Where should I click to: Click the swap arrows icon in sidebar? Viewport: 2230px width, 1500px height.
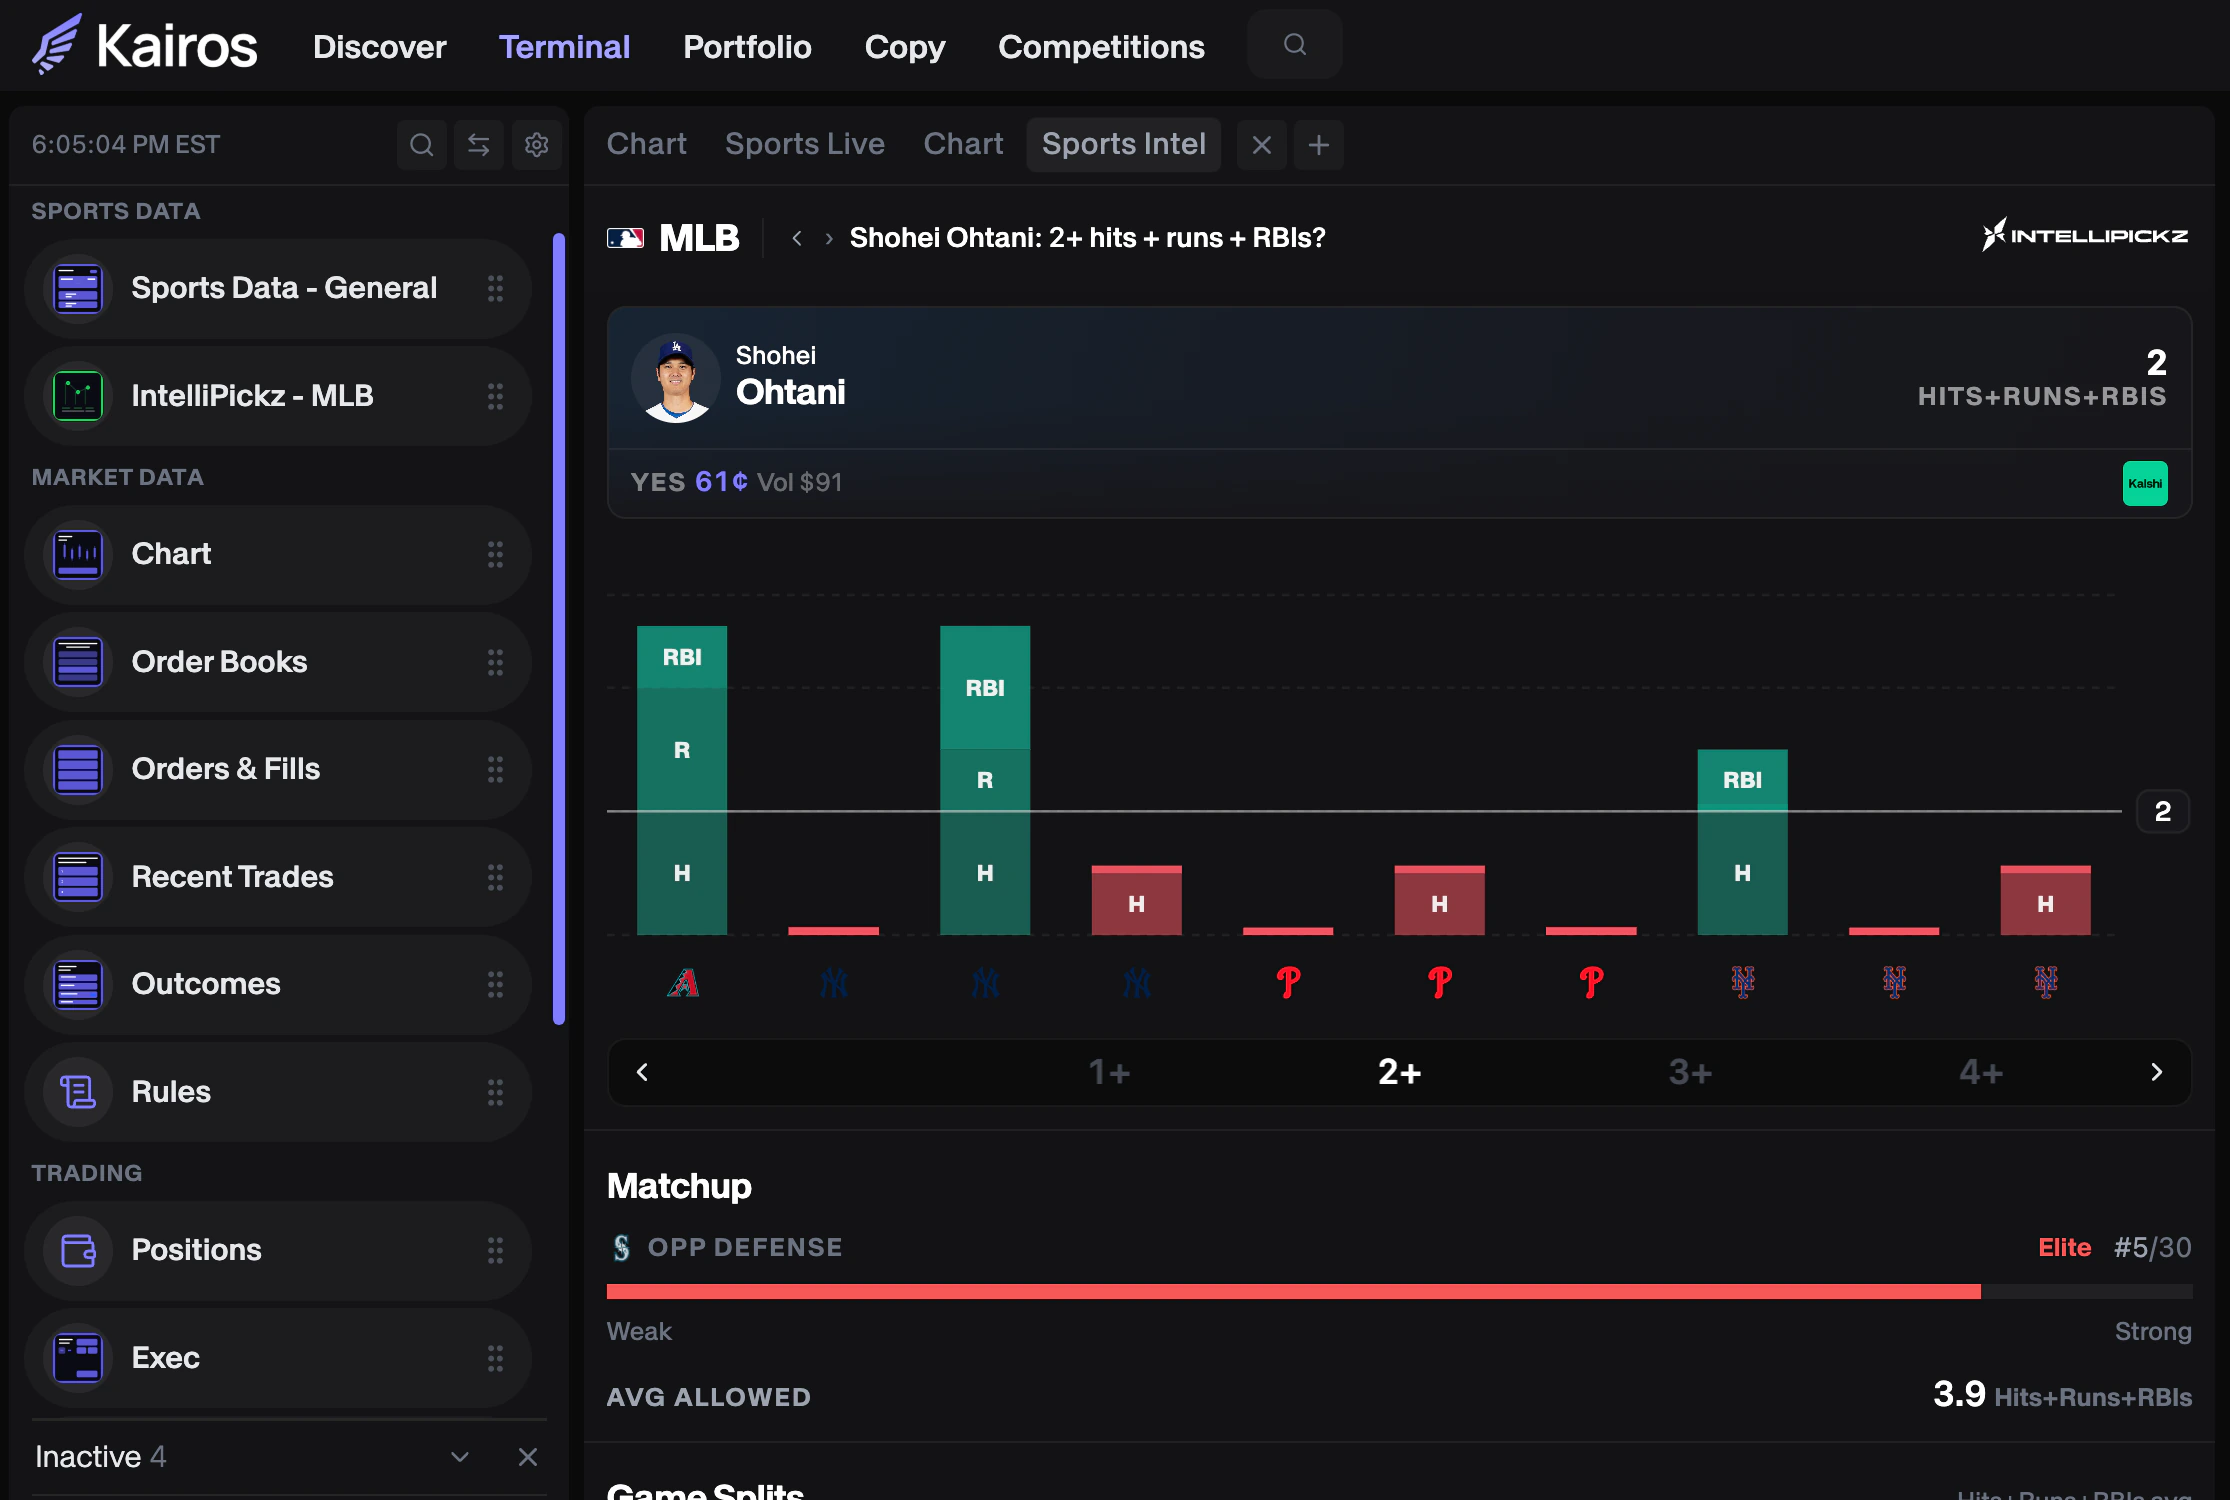pyautogui.click(x=479, y=145)
